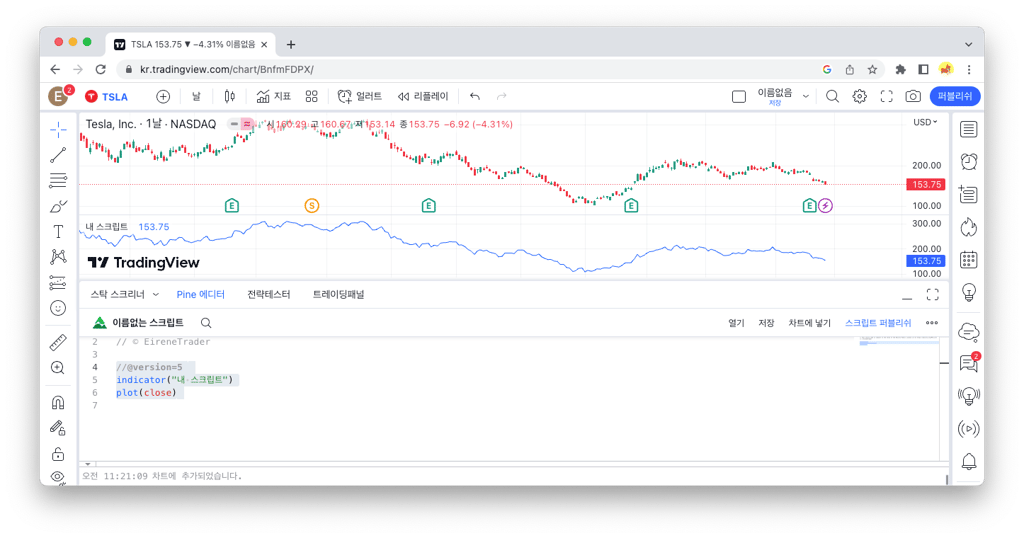Screen dimensions: 1024x538
Task: Open the notifications bell panel
Action: pos(968,462)
